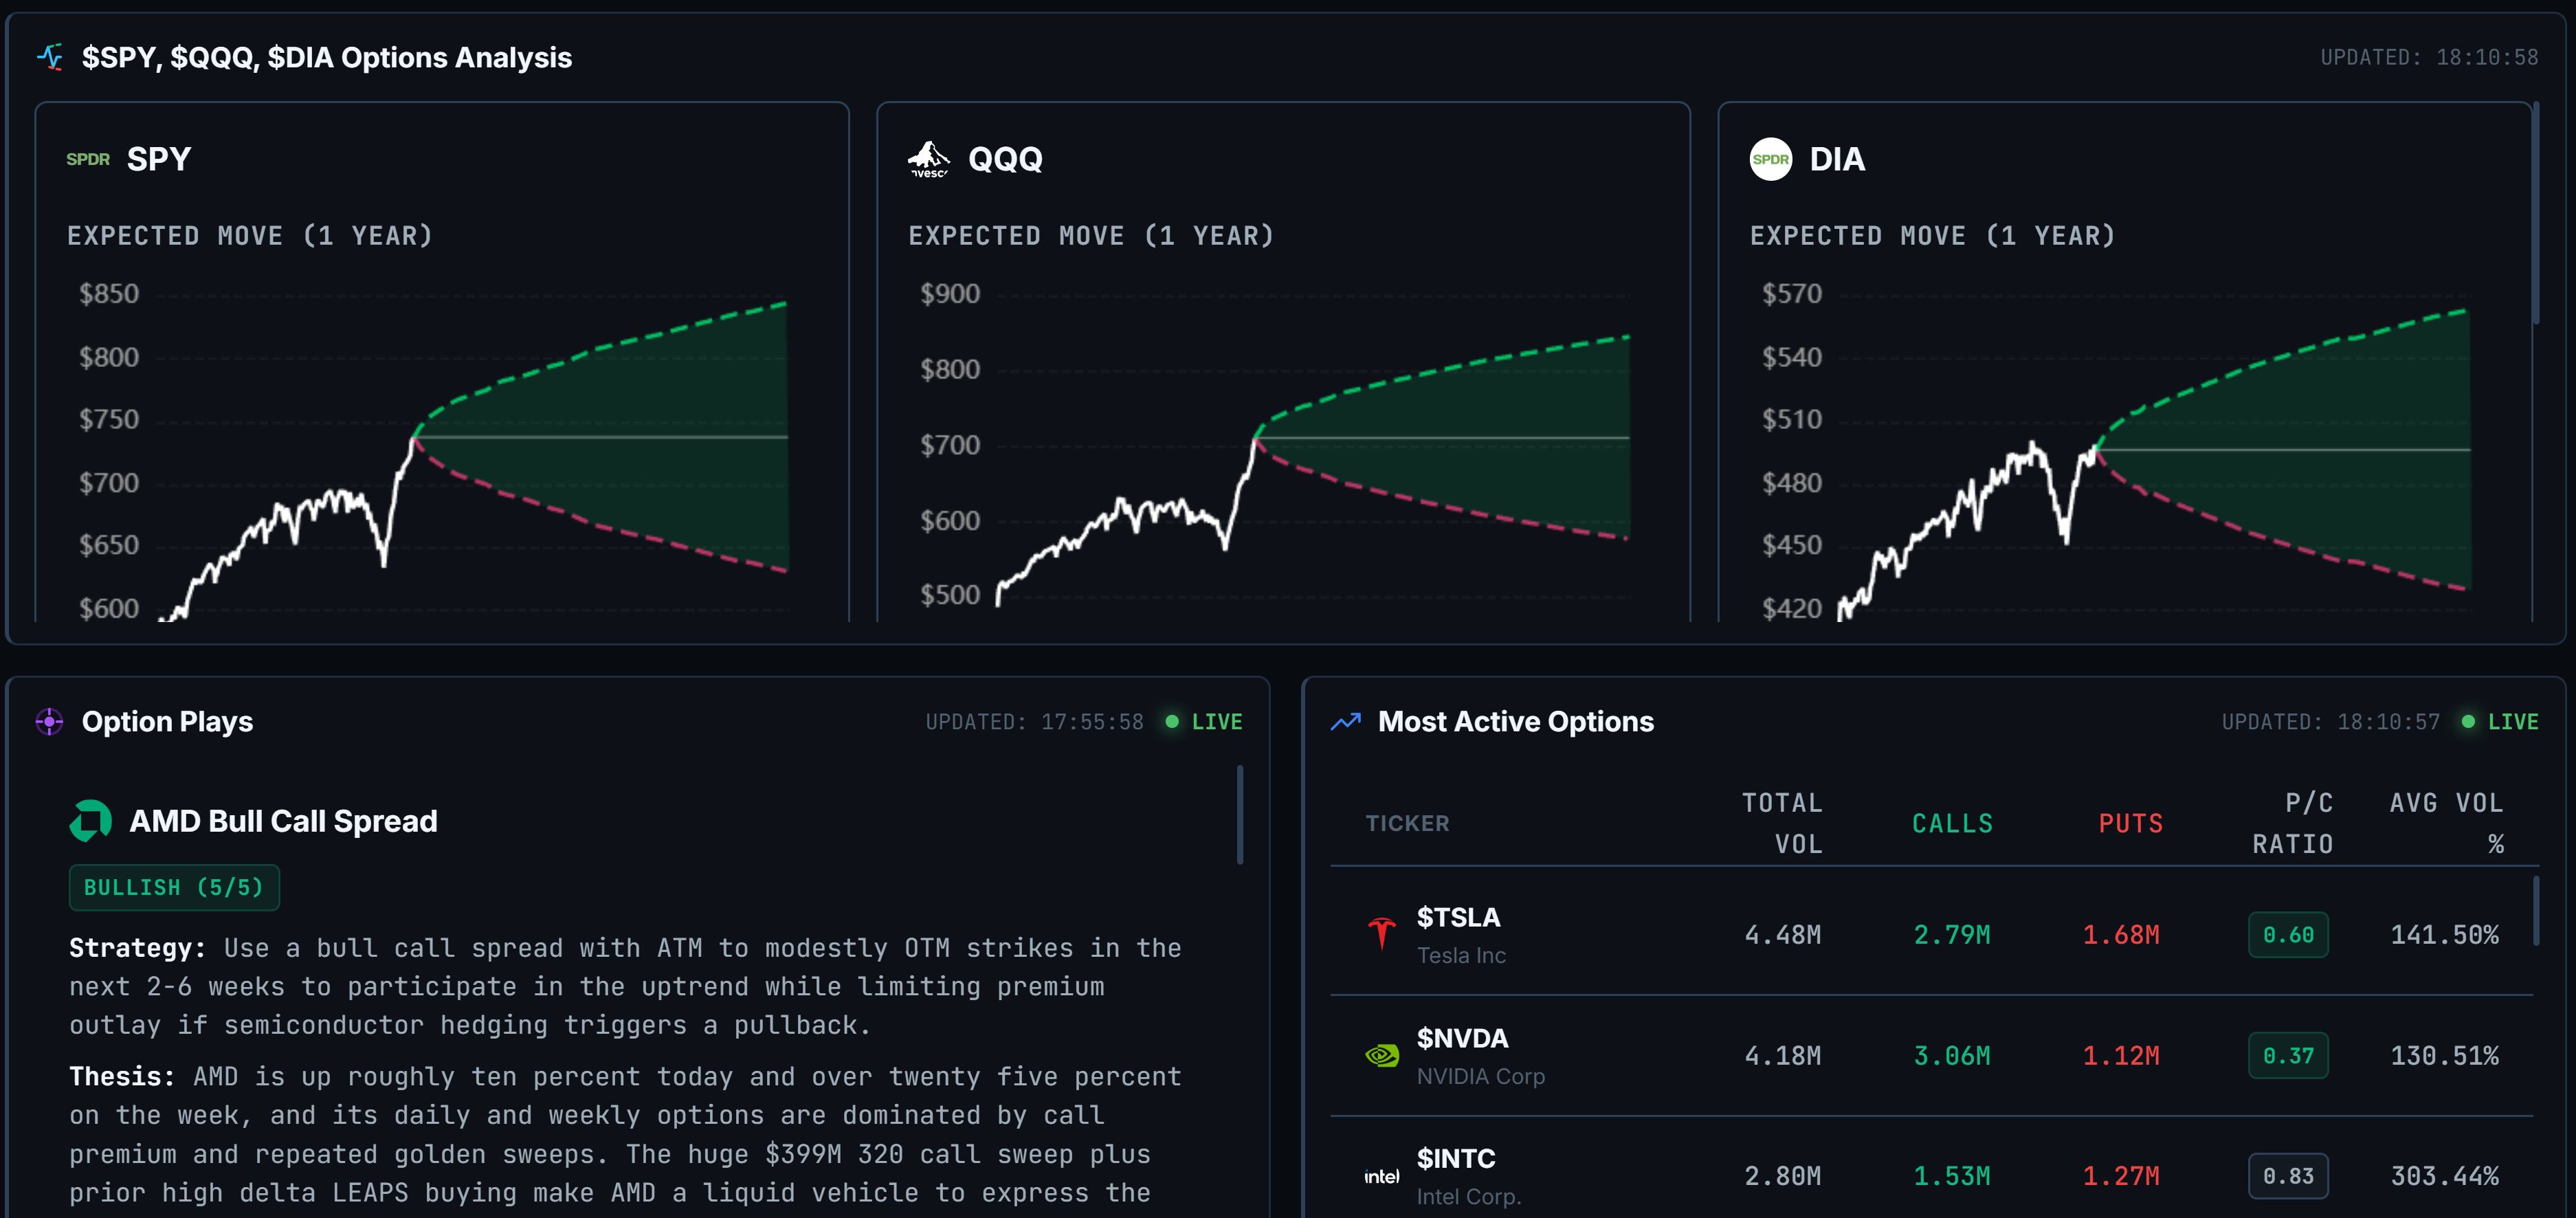Image resolution: width=2576 pixels, height=1218 pixels.
Task: Click the INTC P/C ratio 0.83 badge
Action: tap(2288, 1176)
